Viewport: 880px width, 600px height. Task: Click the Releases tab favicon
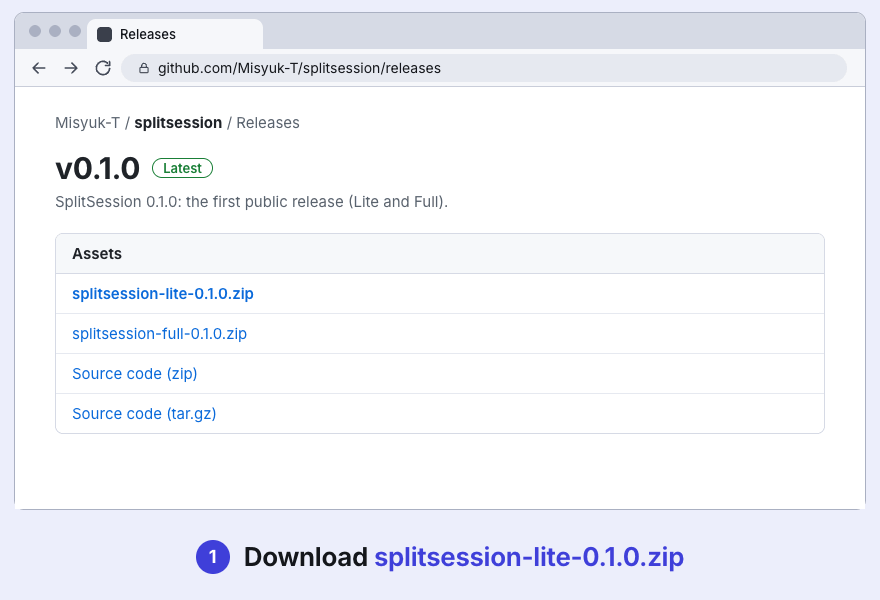click(x=104, y=34)
